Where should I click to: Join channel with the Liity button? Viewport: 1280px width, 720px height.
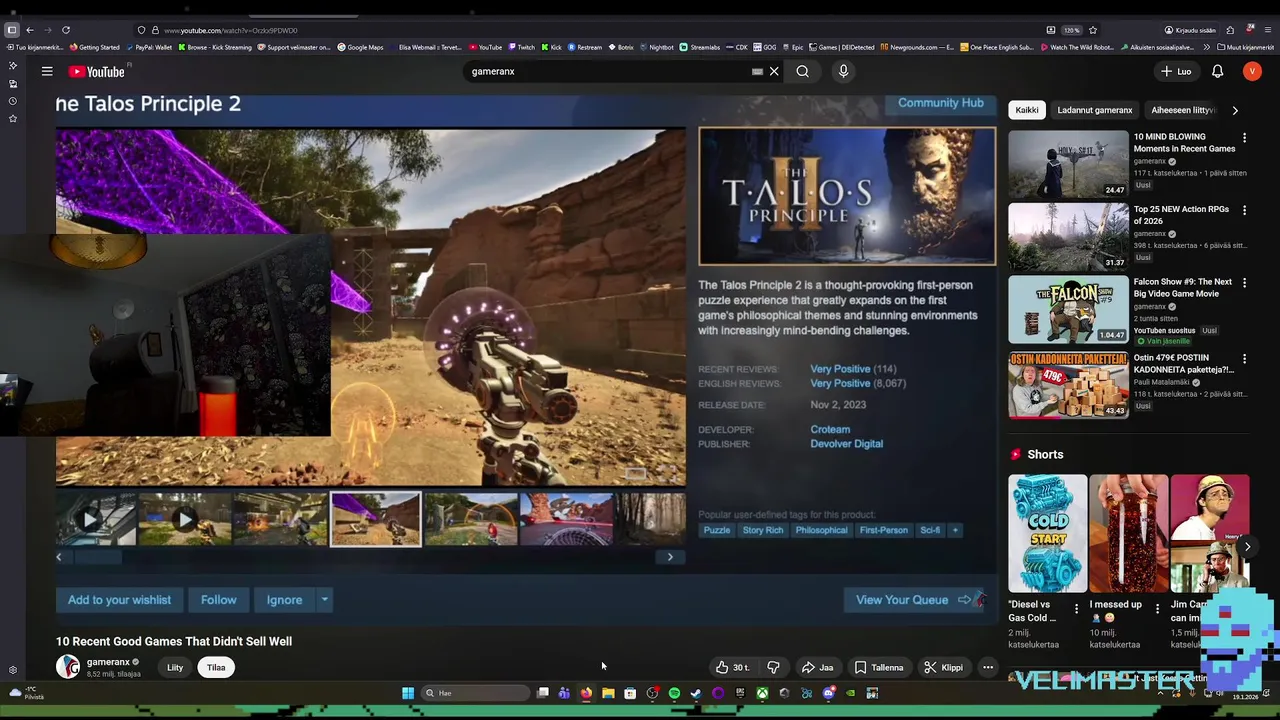(x=175, y=667)
